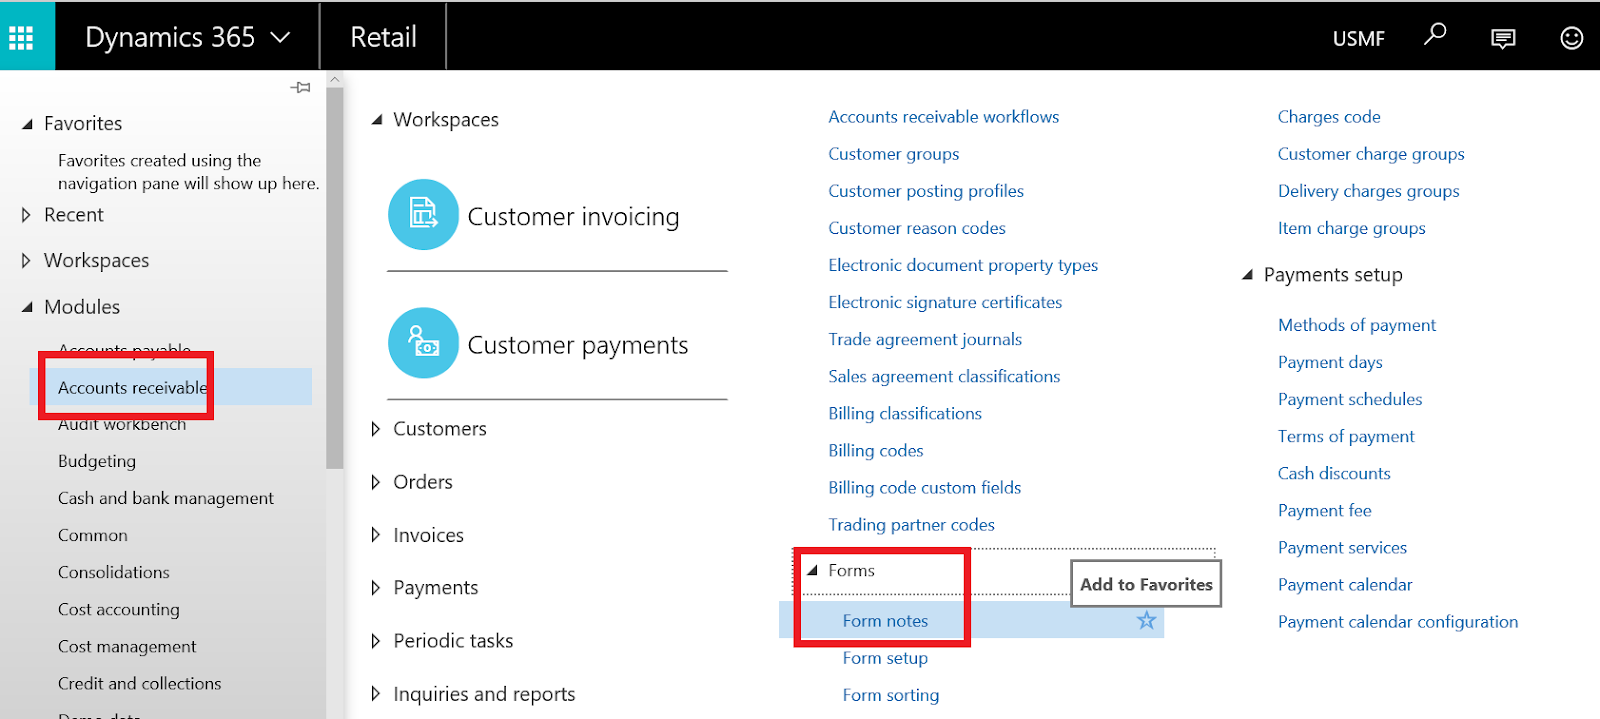
Task: Star Form notes as a favorite
Action: pyautogui.click(x=1146, y=621)
